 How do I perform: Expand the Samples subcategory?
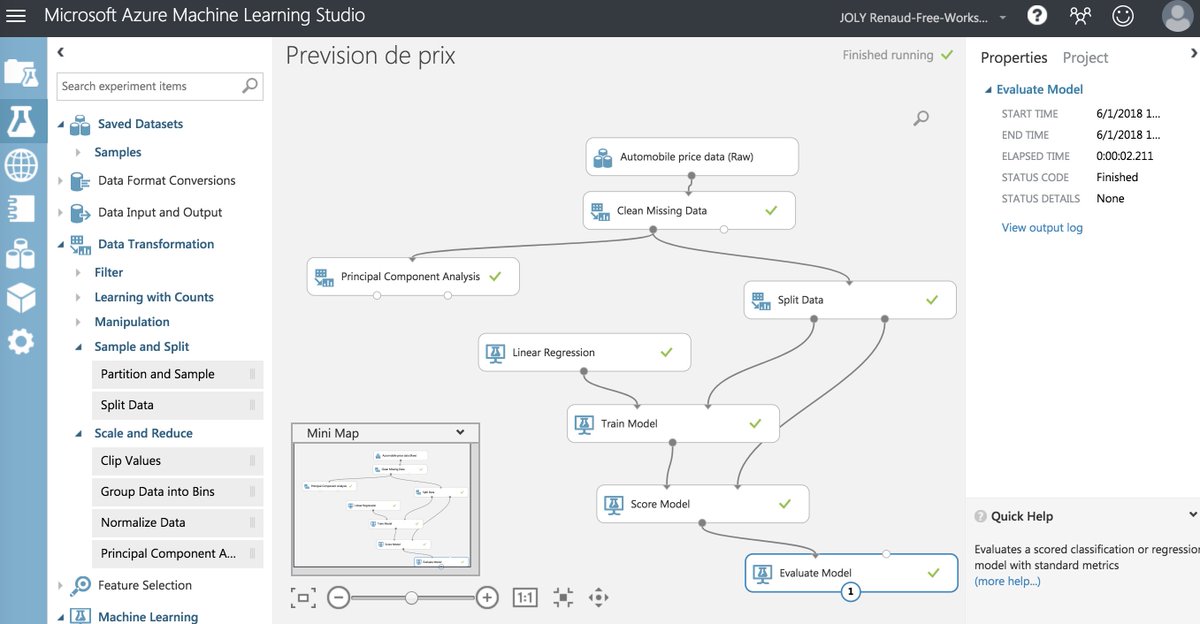79,152
